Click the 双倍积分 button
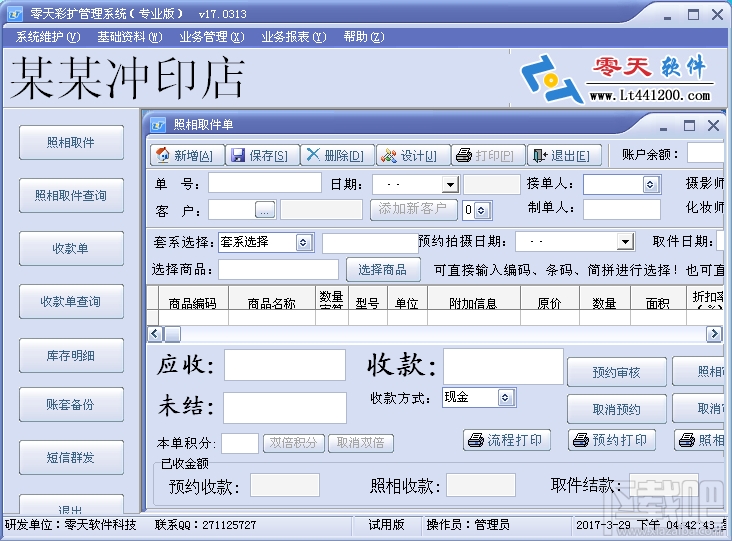732x541 pixels. pyautogui.click(x=294, y=443)
